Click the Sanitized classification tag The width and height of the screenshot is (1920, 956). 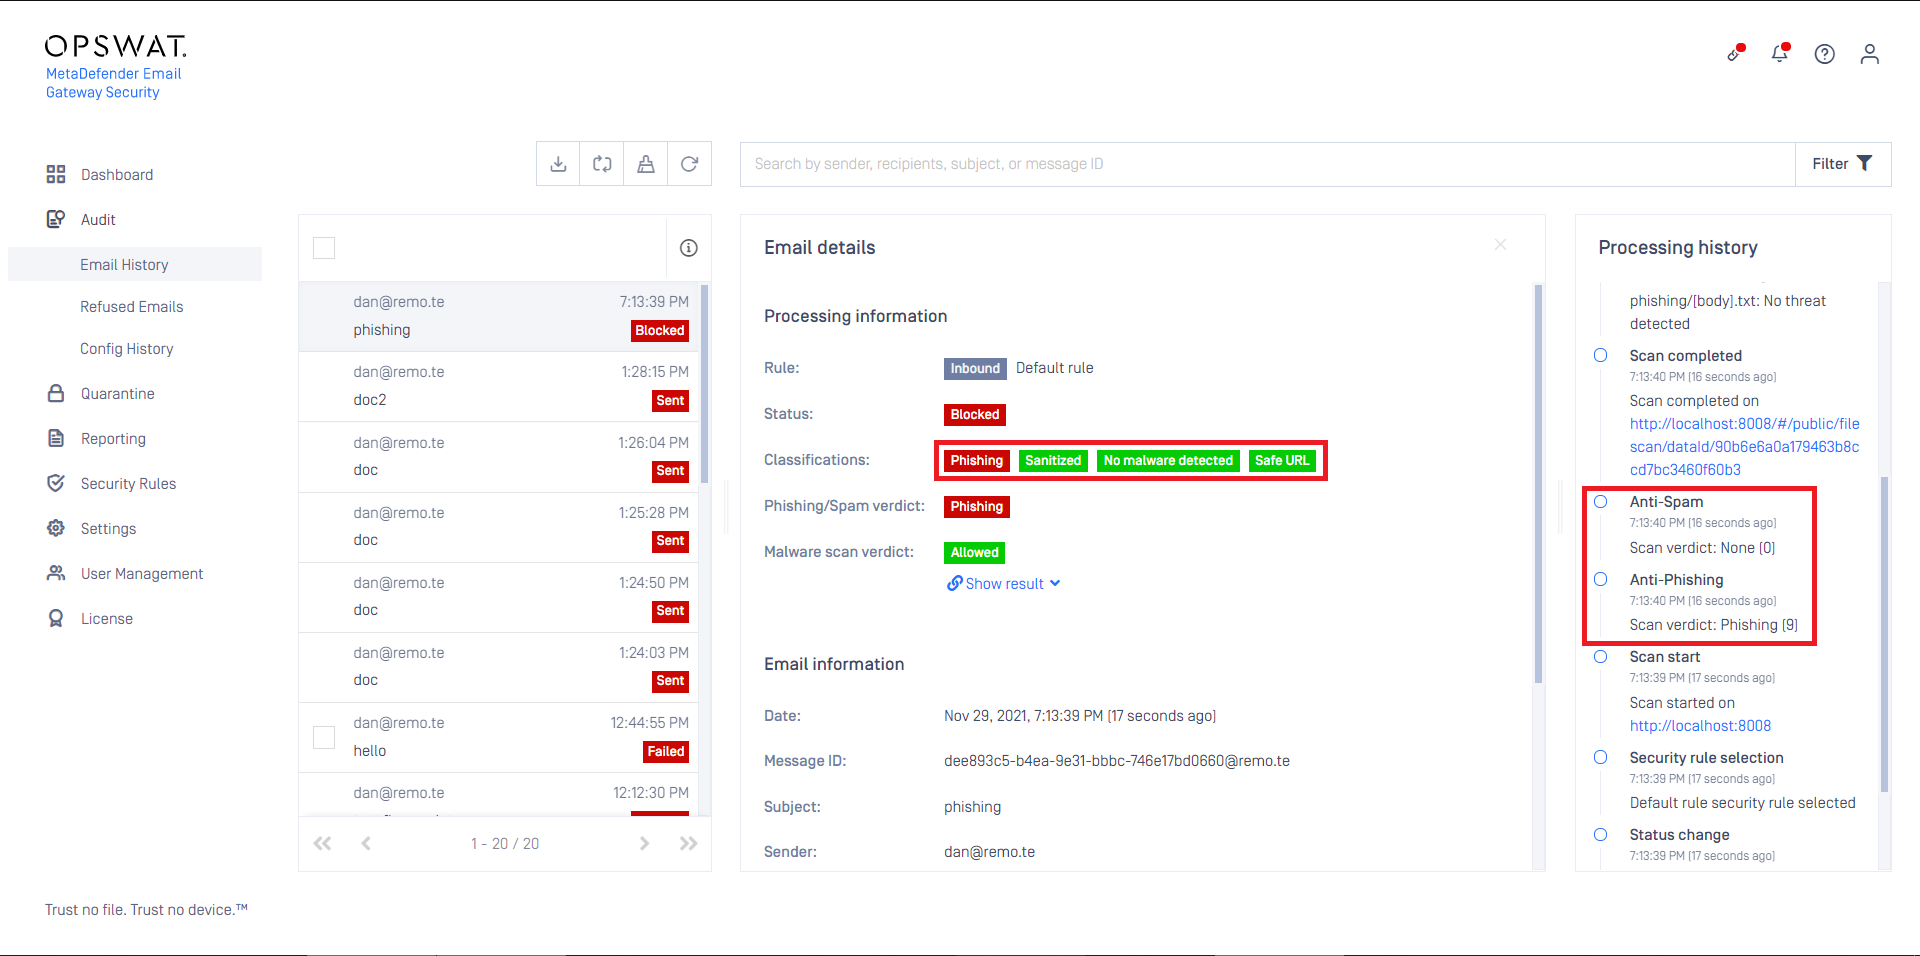coord(1053,460)
